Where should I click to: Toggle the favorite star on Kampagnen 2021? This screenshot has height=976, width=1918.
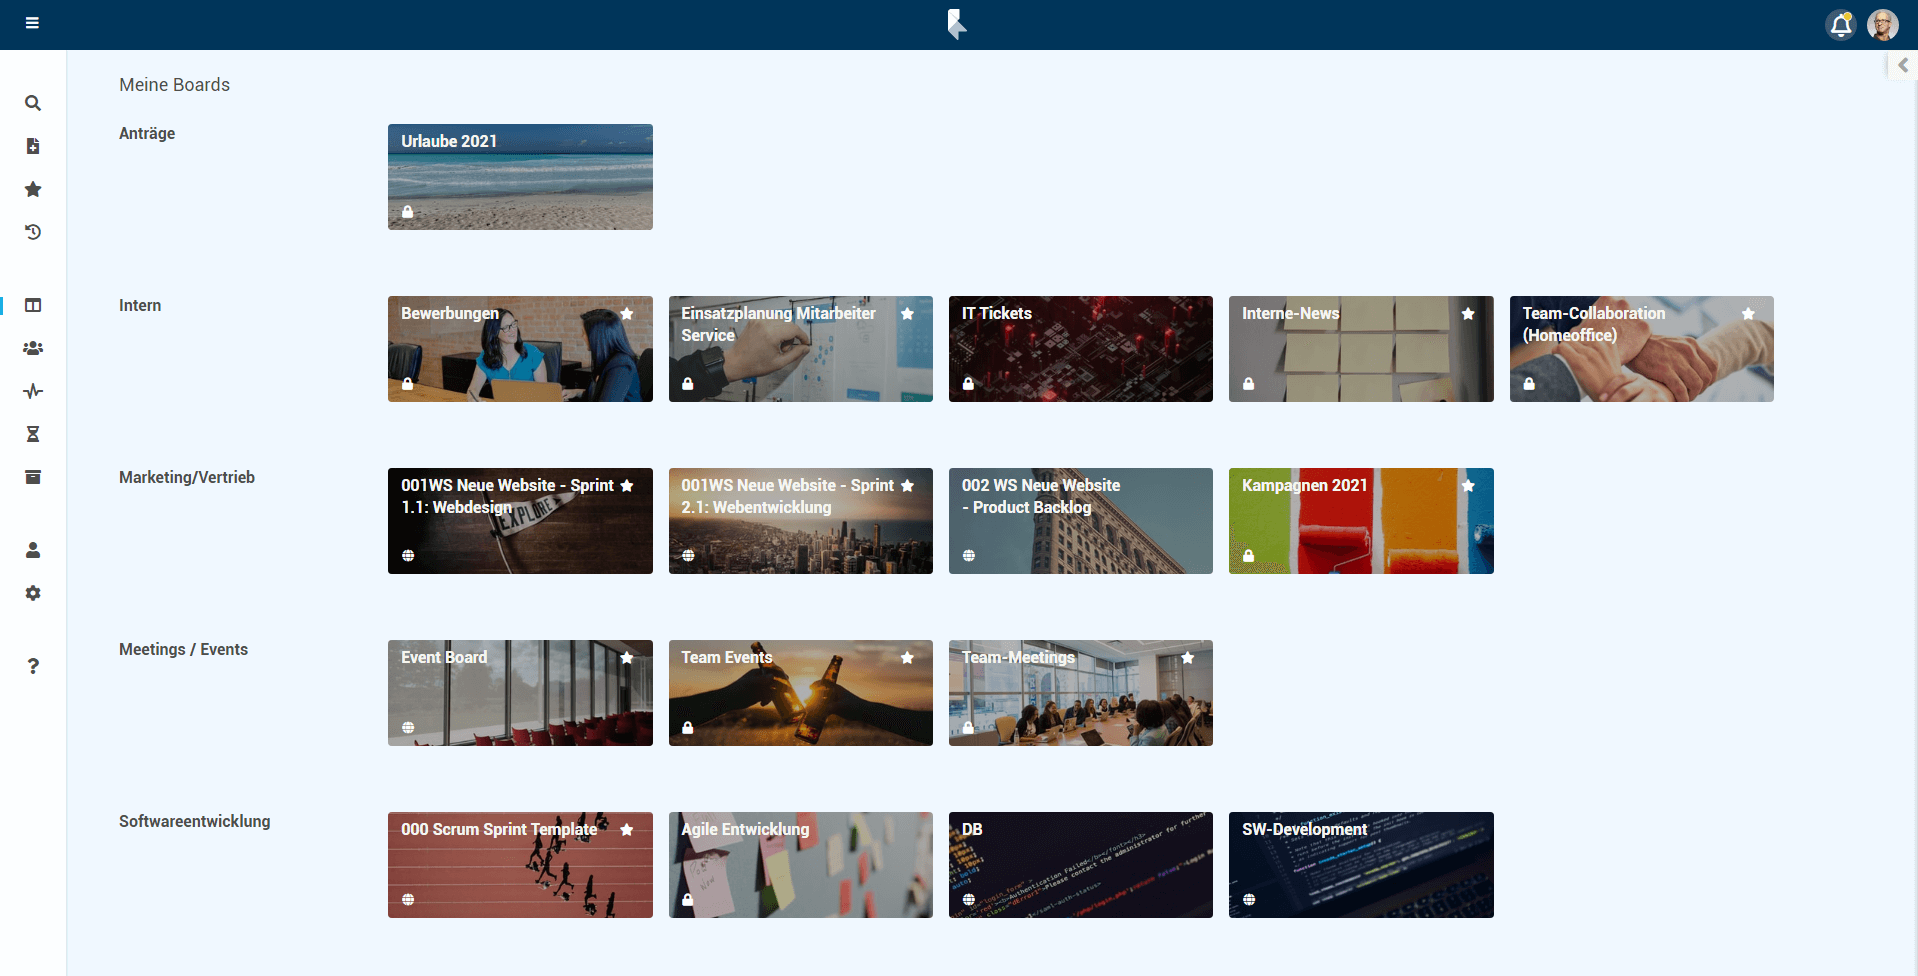tap(1468, 486)
